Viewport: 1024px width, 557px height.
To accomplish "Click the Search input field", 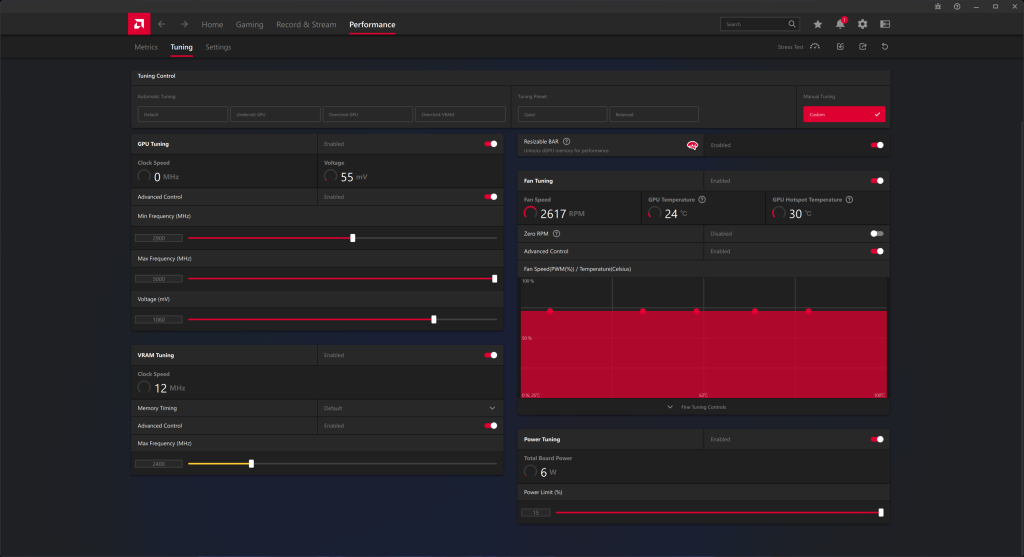I will (x=754, y=24).
